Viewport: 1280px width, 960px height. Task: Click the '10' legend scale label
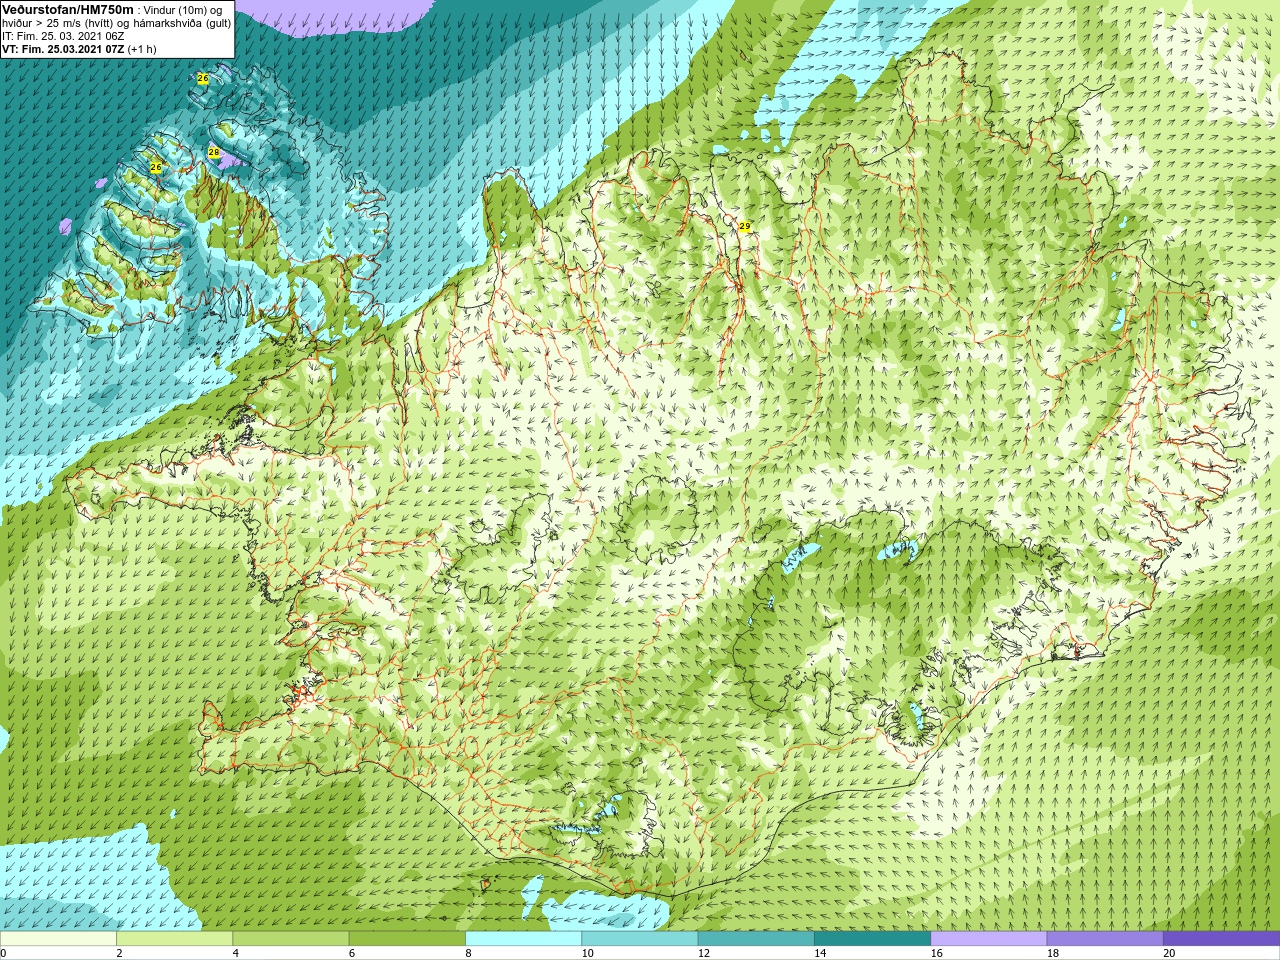pos(587,953)
